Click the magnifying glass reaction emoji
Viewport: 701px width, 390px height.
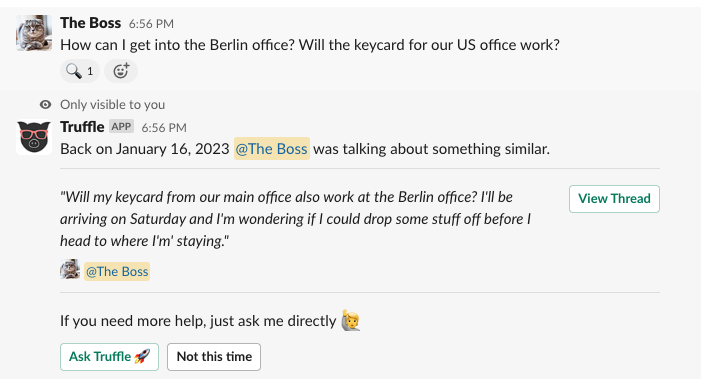[74, 71]
